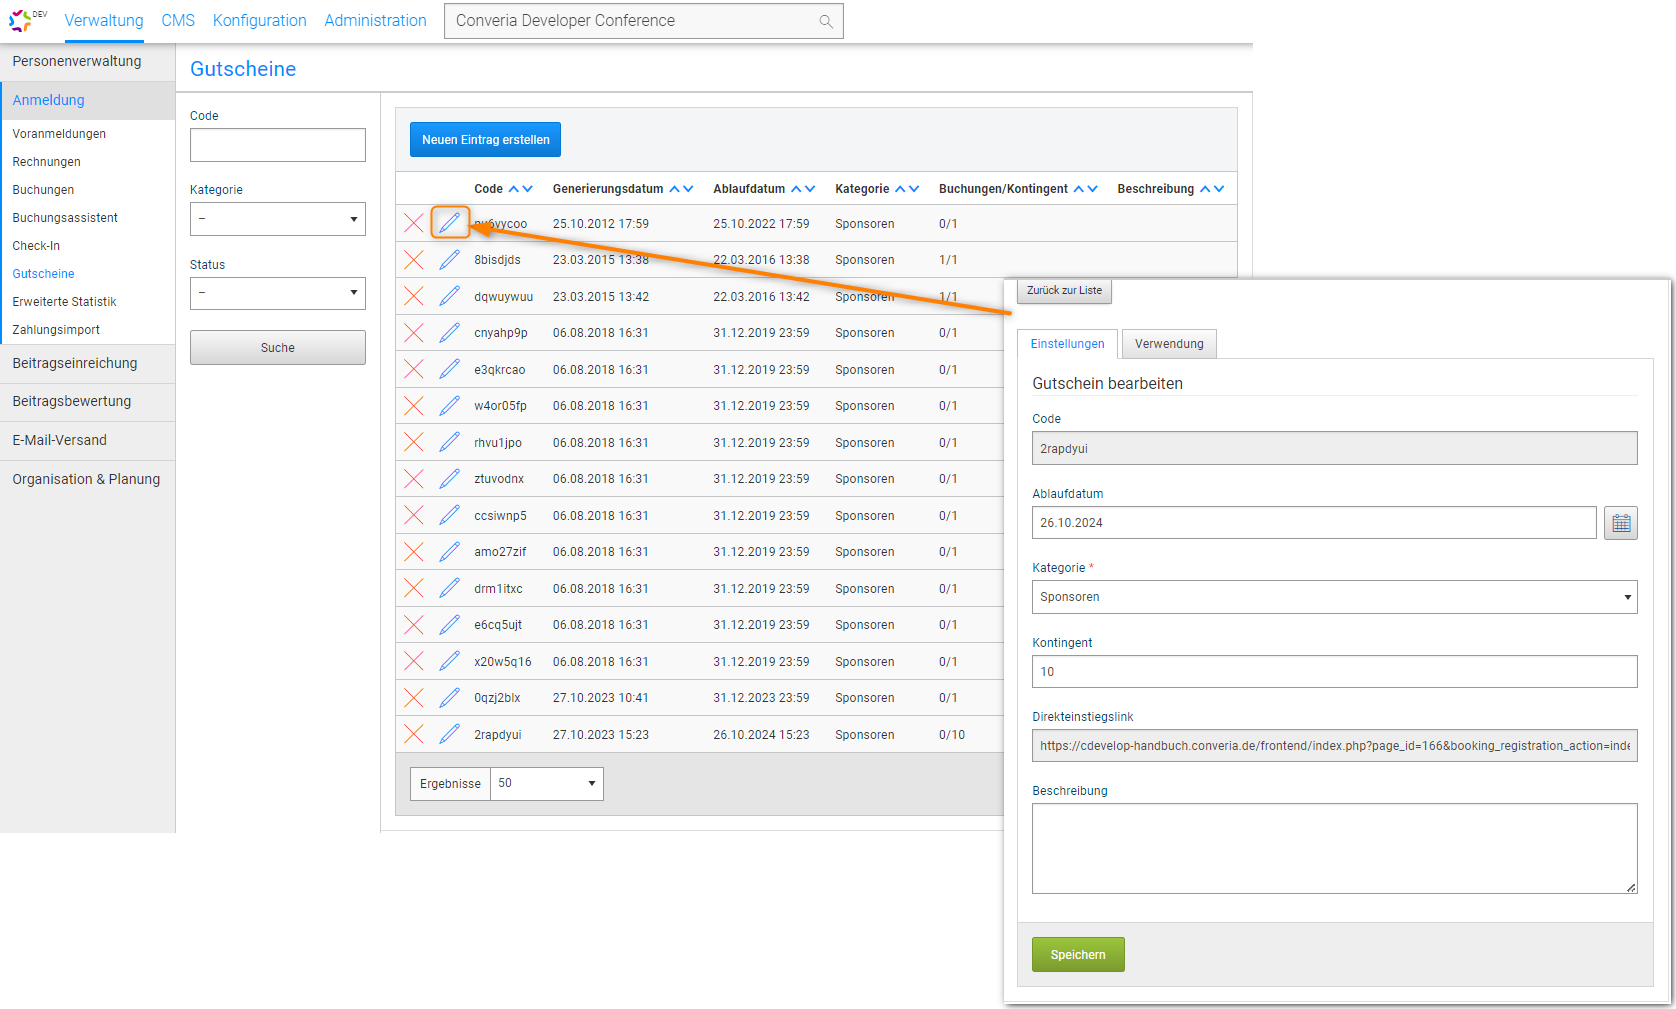1676x1009 pixels.
Task: Expand the Status filter dropdown
Action: point(278,293)
